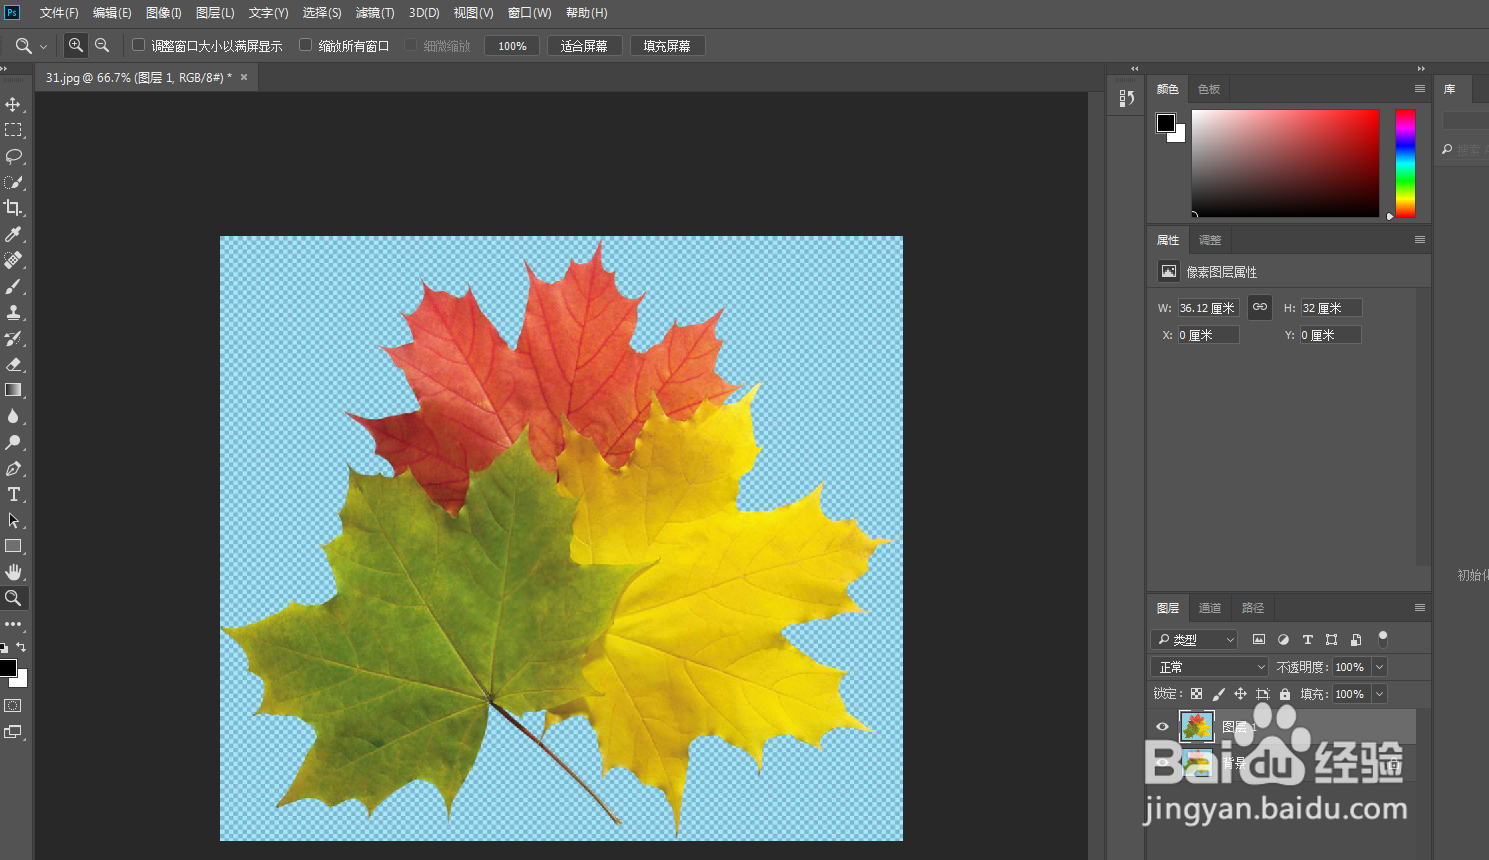Image resolution: width=1489 pixels, height=860 pixels.
Task: Open the History panel icon
Action: [1126, 98]
